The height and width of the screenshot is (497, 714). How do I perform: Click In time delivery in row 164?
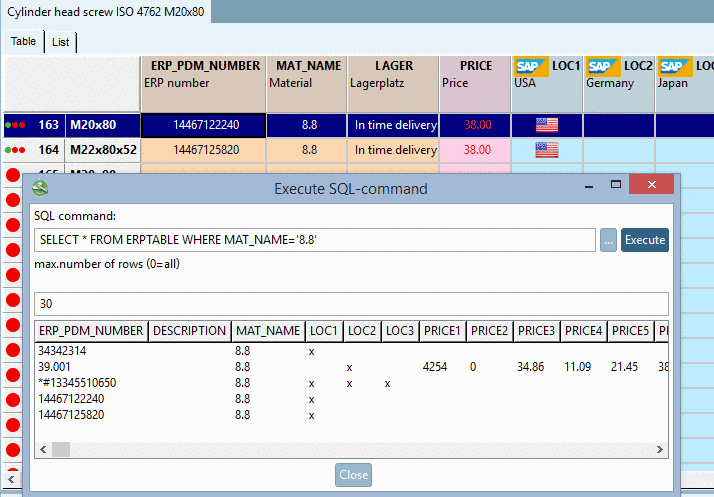[395, 150]
